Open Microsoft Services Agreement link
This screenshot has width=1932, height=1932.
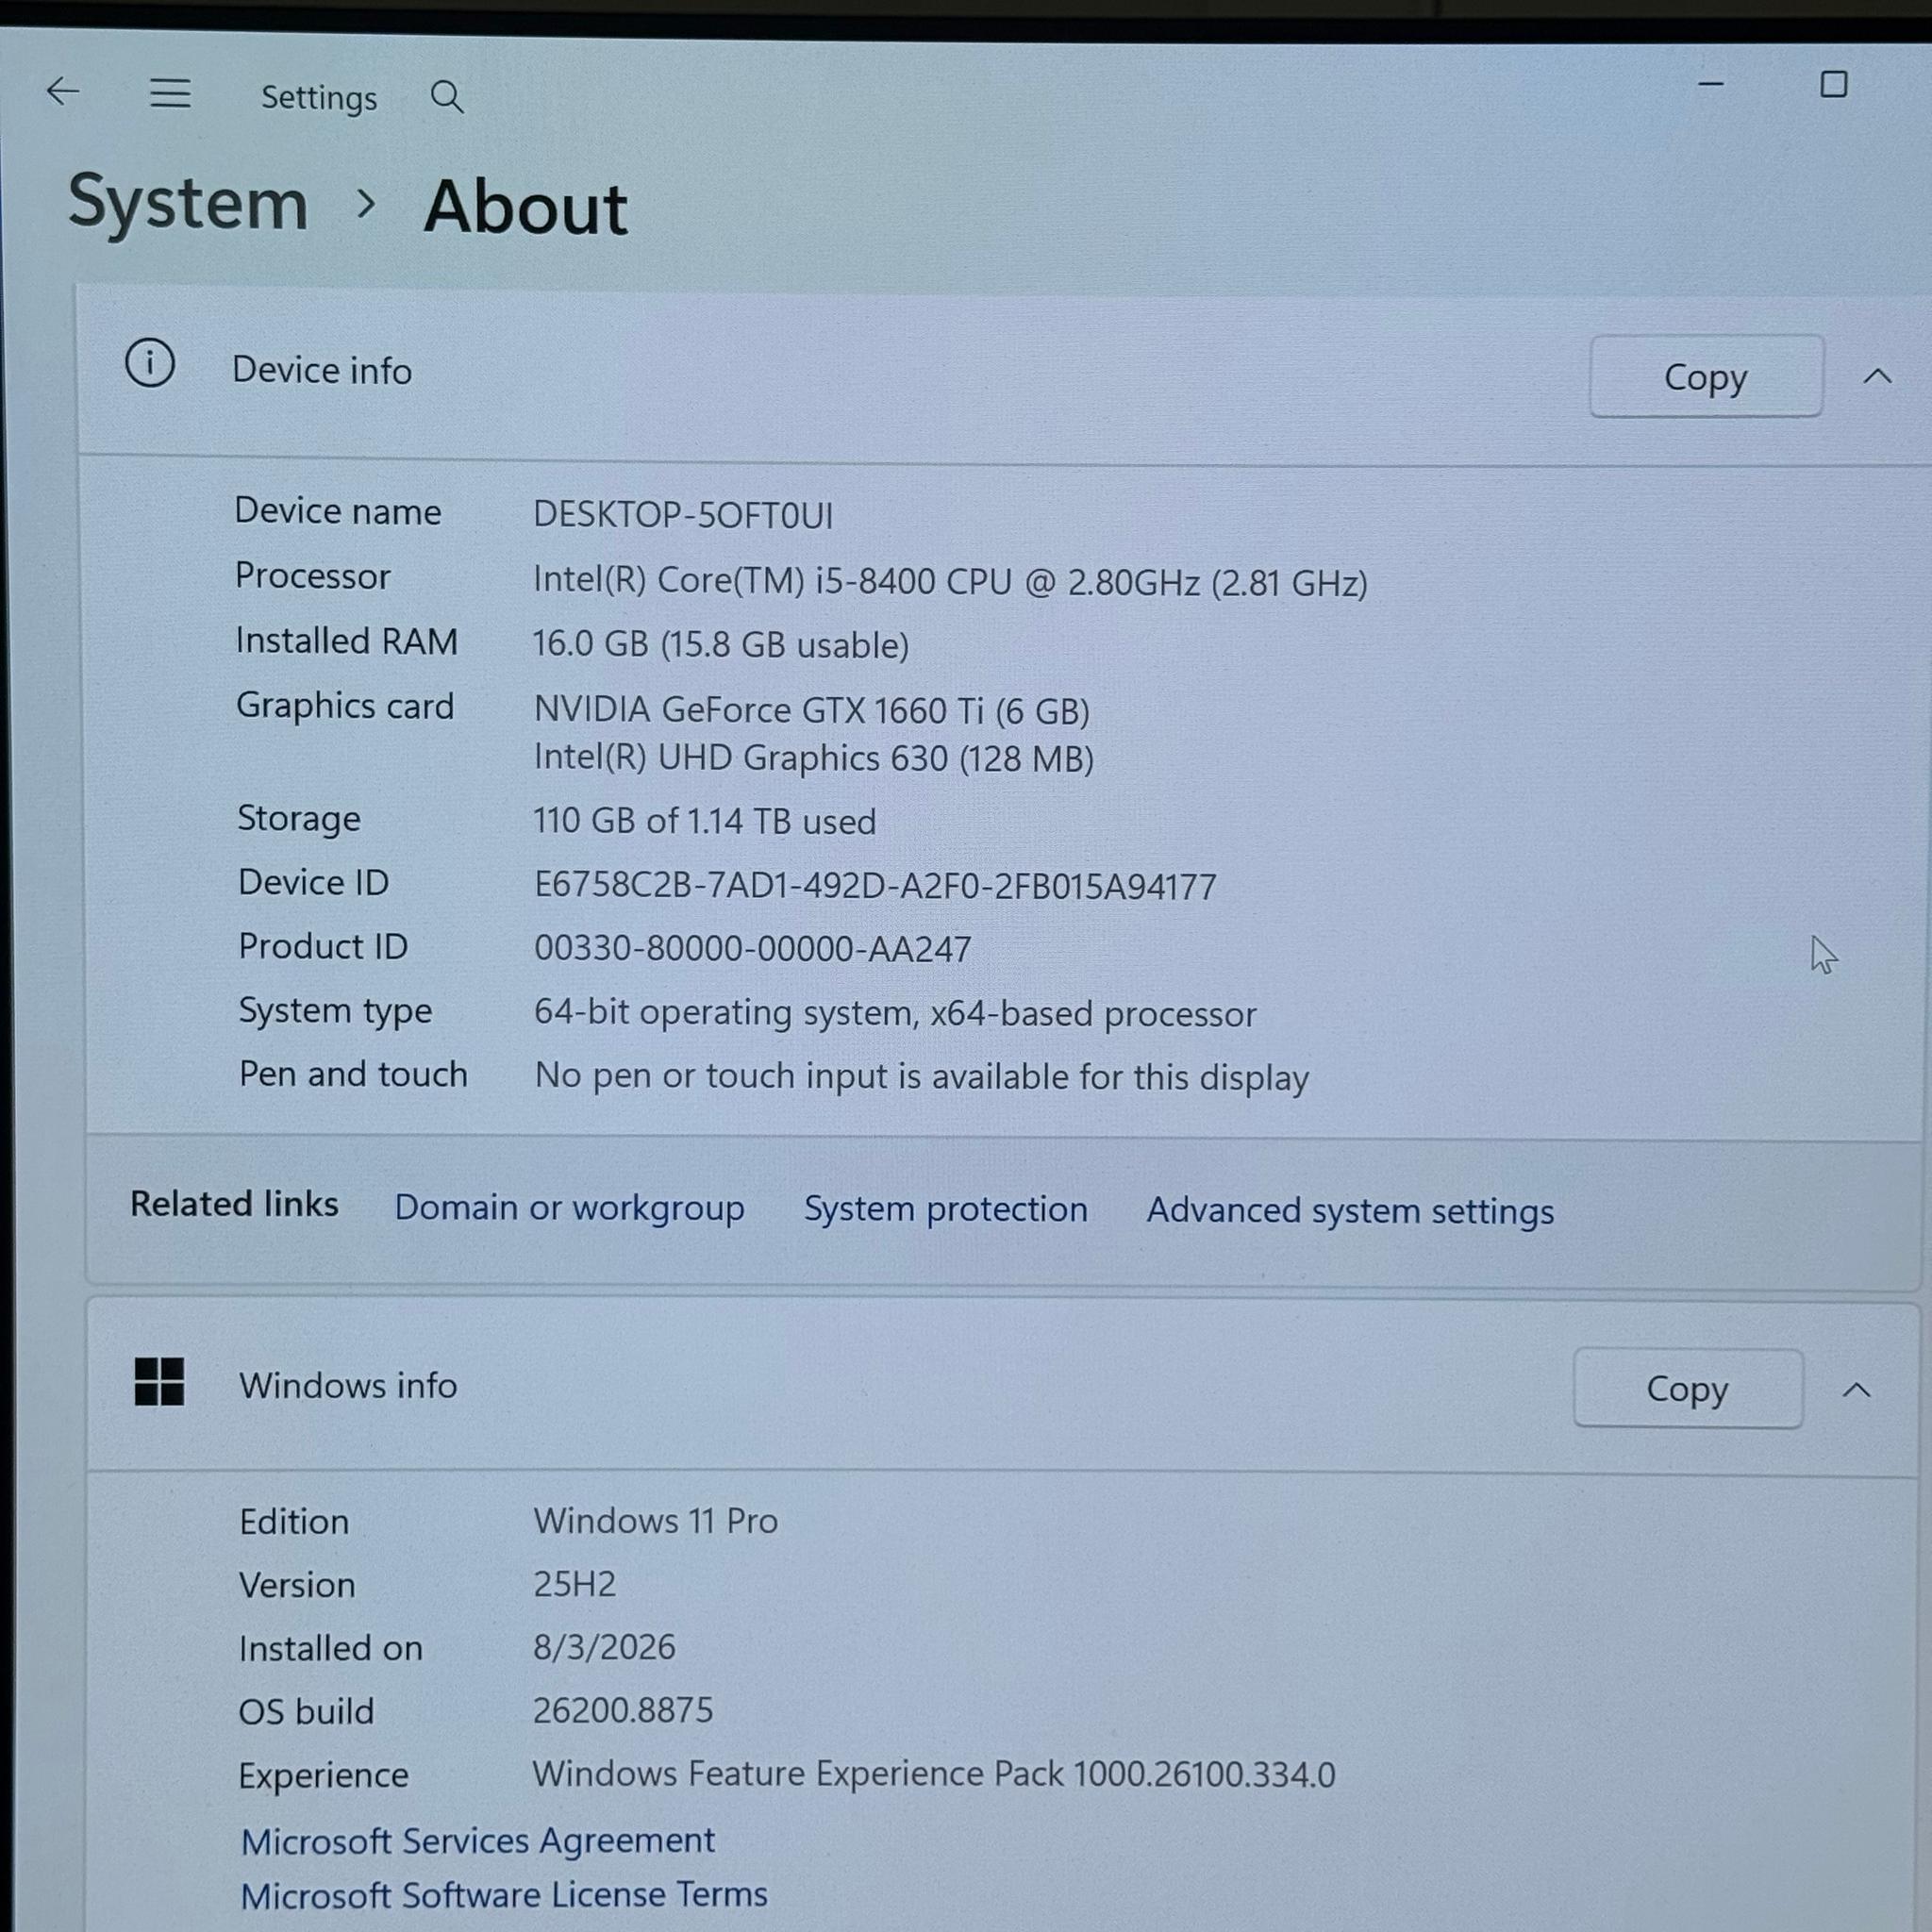tap(478, 1840)
